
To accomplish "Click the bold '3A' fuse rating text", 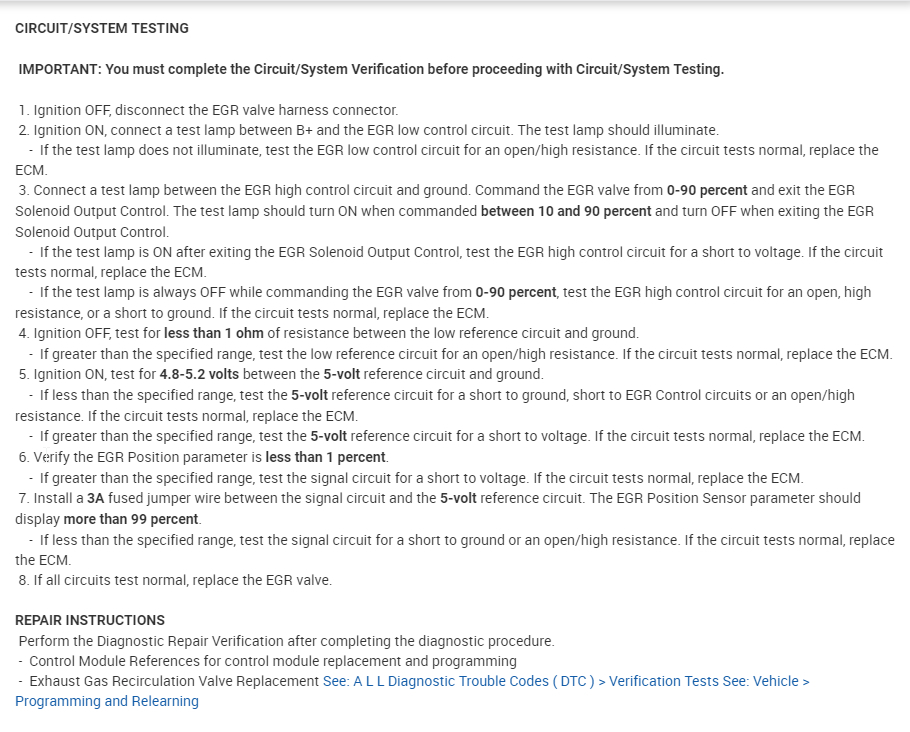I will click(93, 498).
